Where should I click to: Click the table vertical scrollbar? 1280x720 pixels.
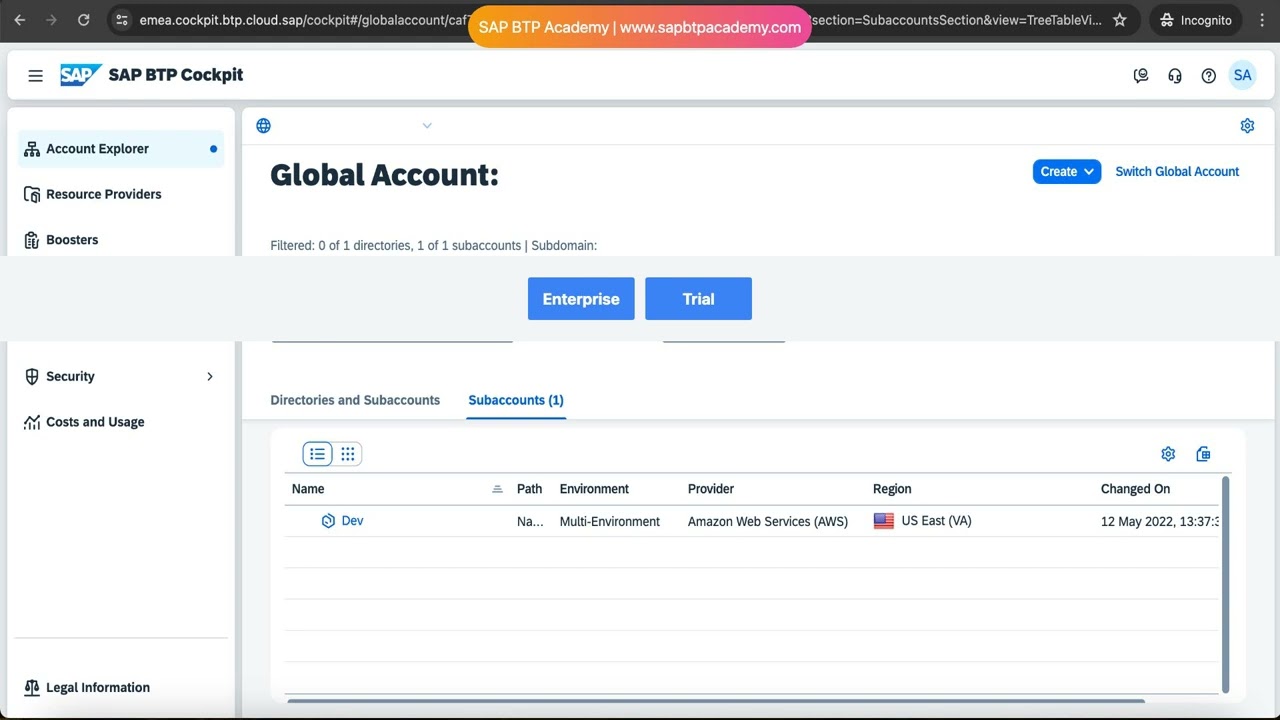[x=1225, y=585]
